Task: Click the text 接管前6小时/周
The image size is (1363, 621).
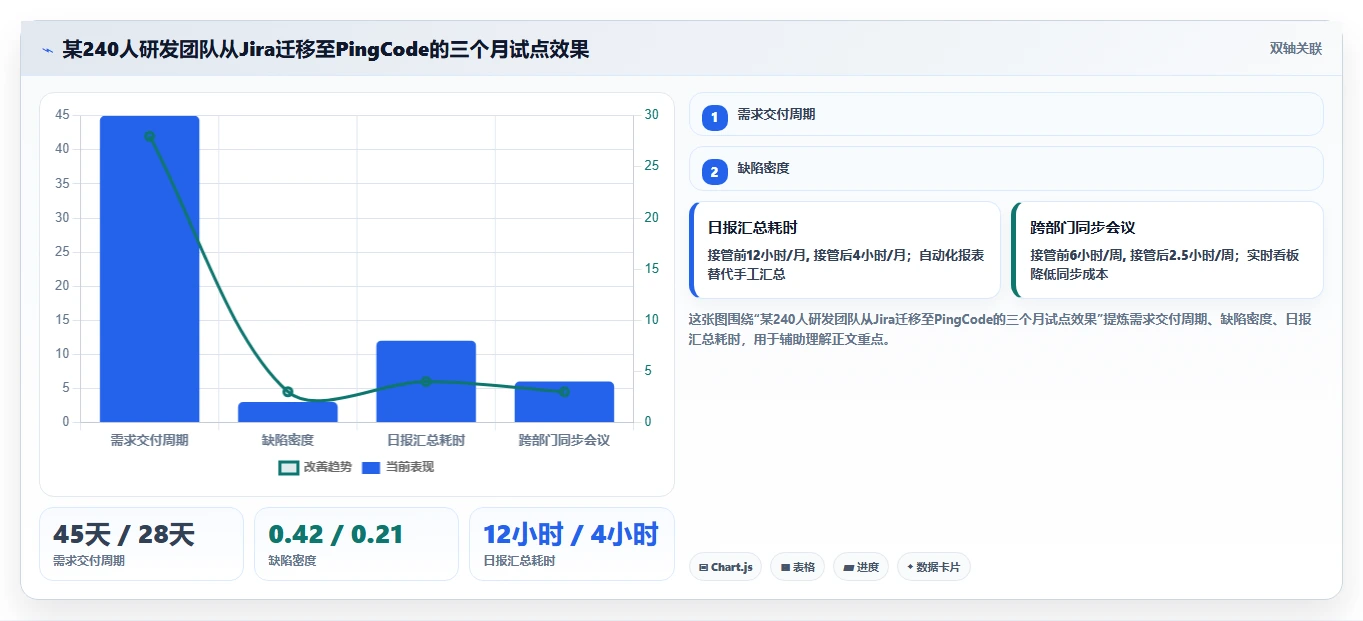Action: coord(1079,256)
